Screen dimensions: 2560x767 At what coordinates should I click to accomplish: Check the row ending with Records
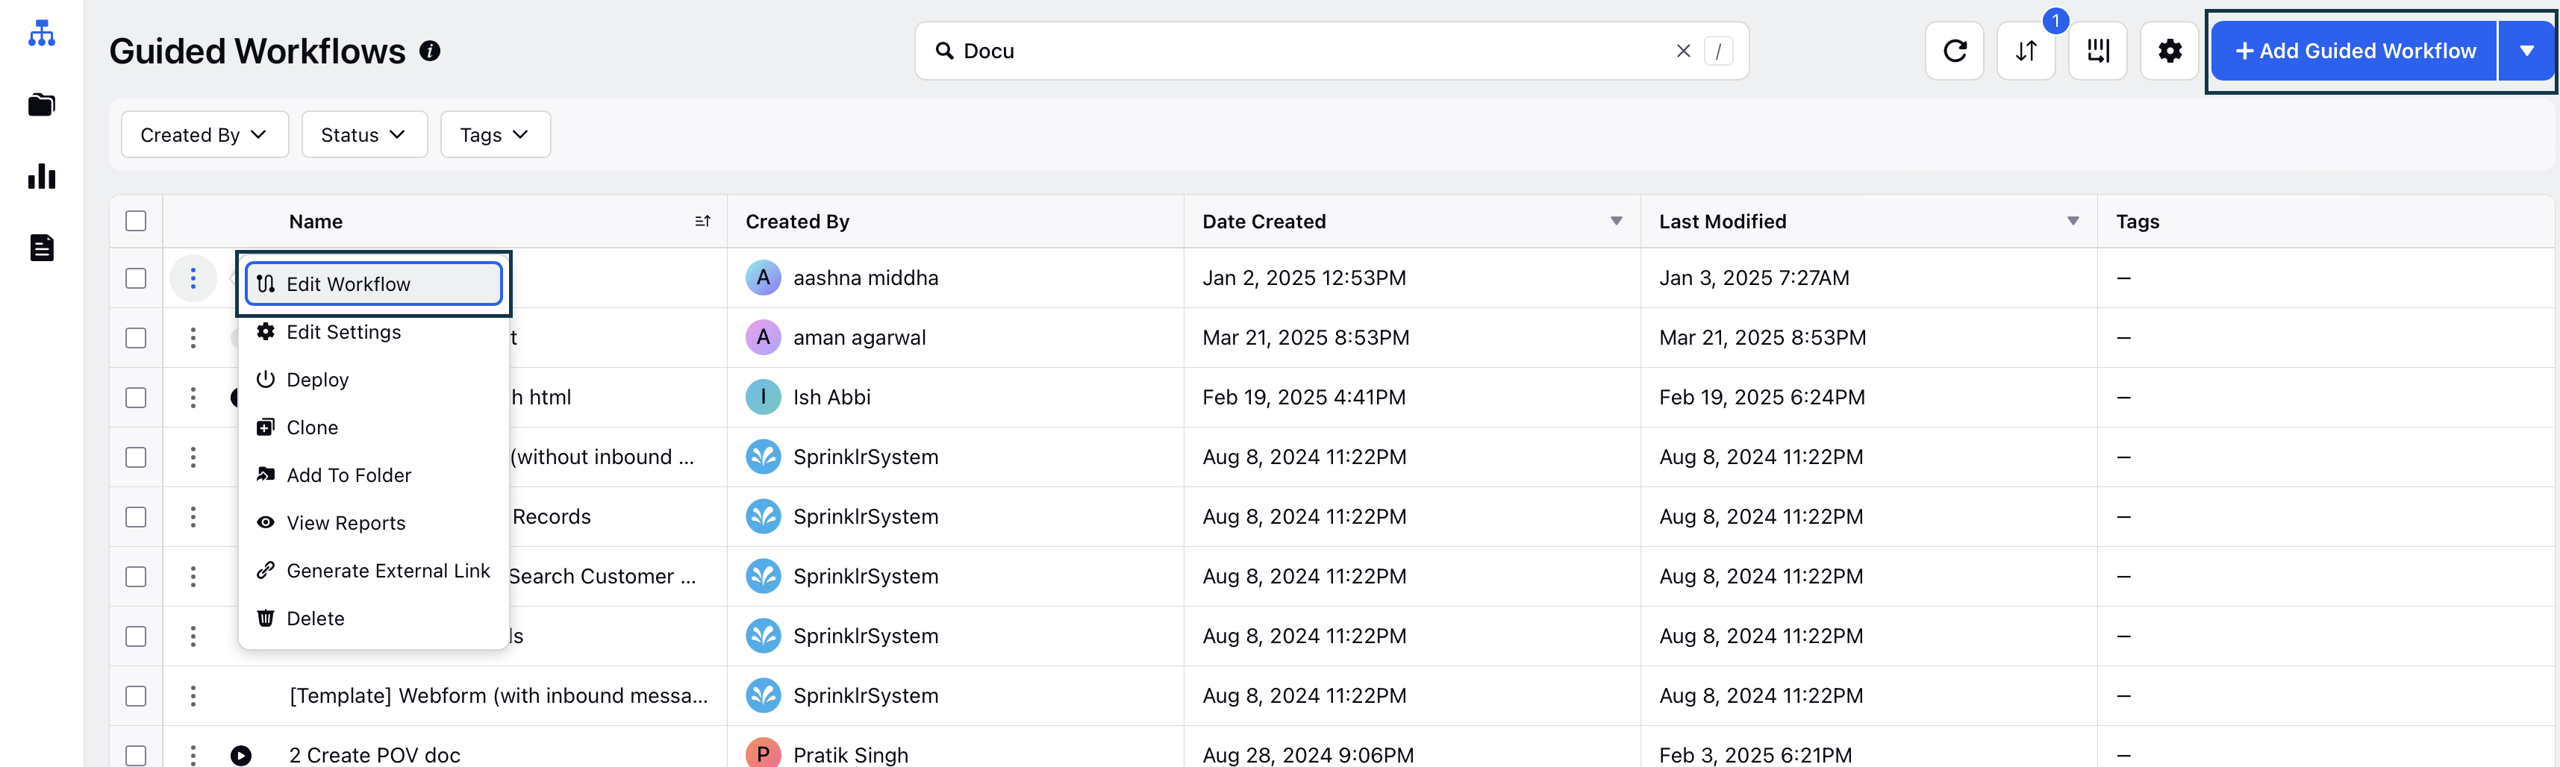click(x=136, y=517)
